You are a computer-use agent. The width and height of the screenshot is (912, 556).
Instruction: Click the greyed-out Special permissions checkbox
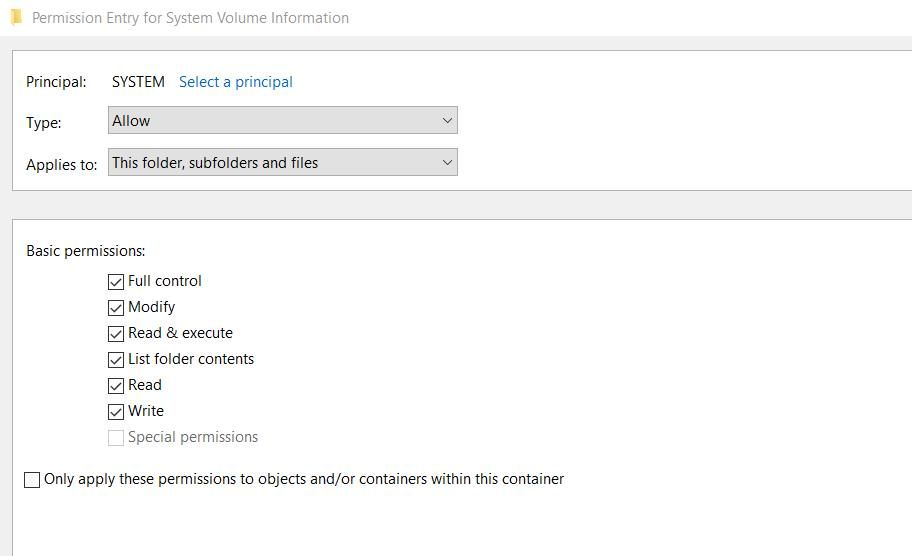tap(116, 438)
